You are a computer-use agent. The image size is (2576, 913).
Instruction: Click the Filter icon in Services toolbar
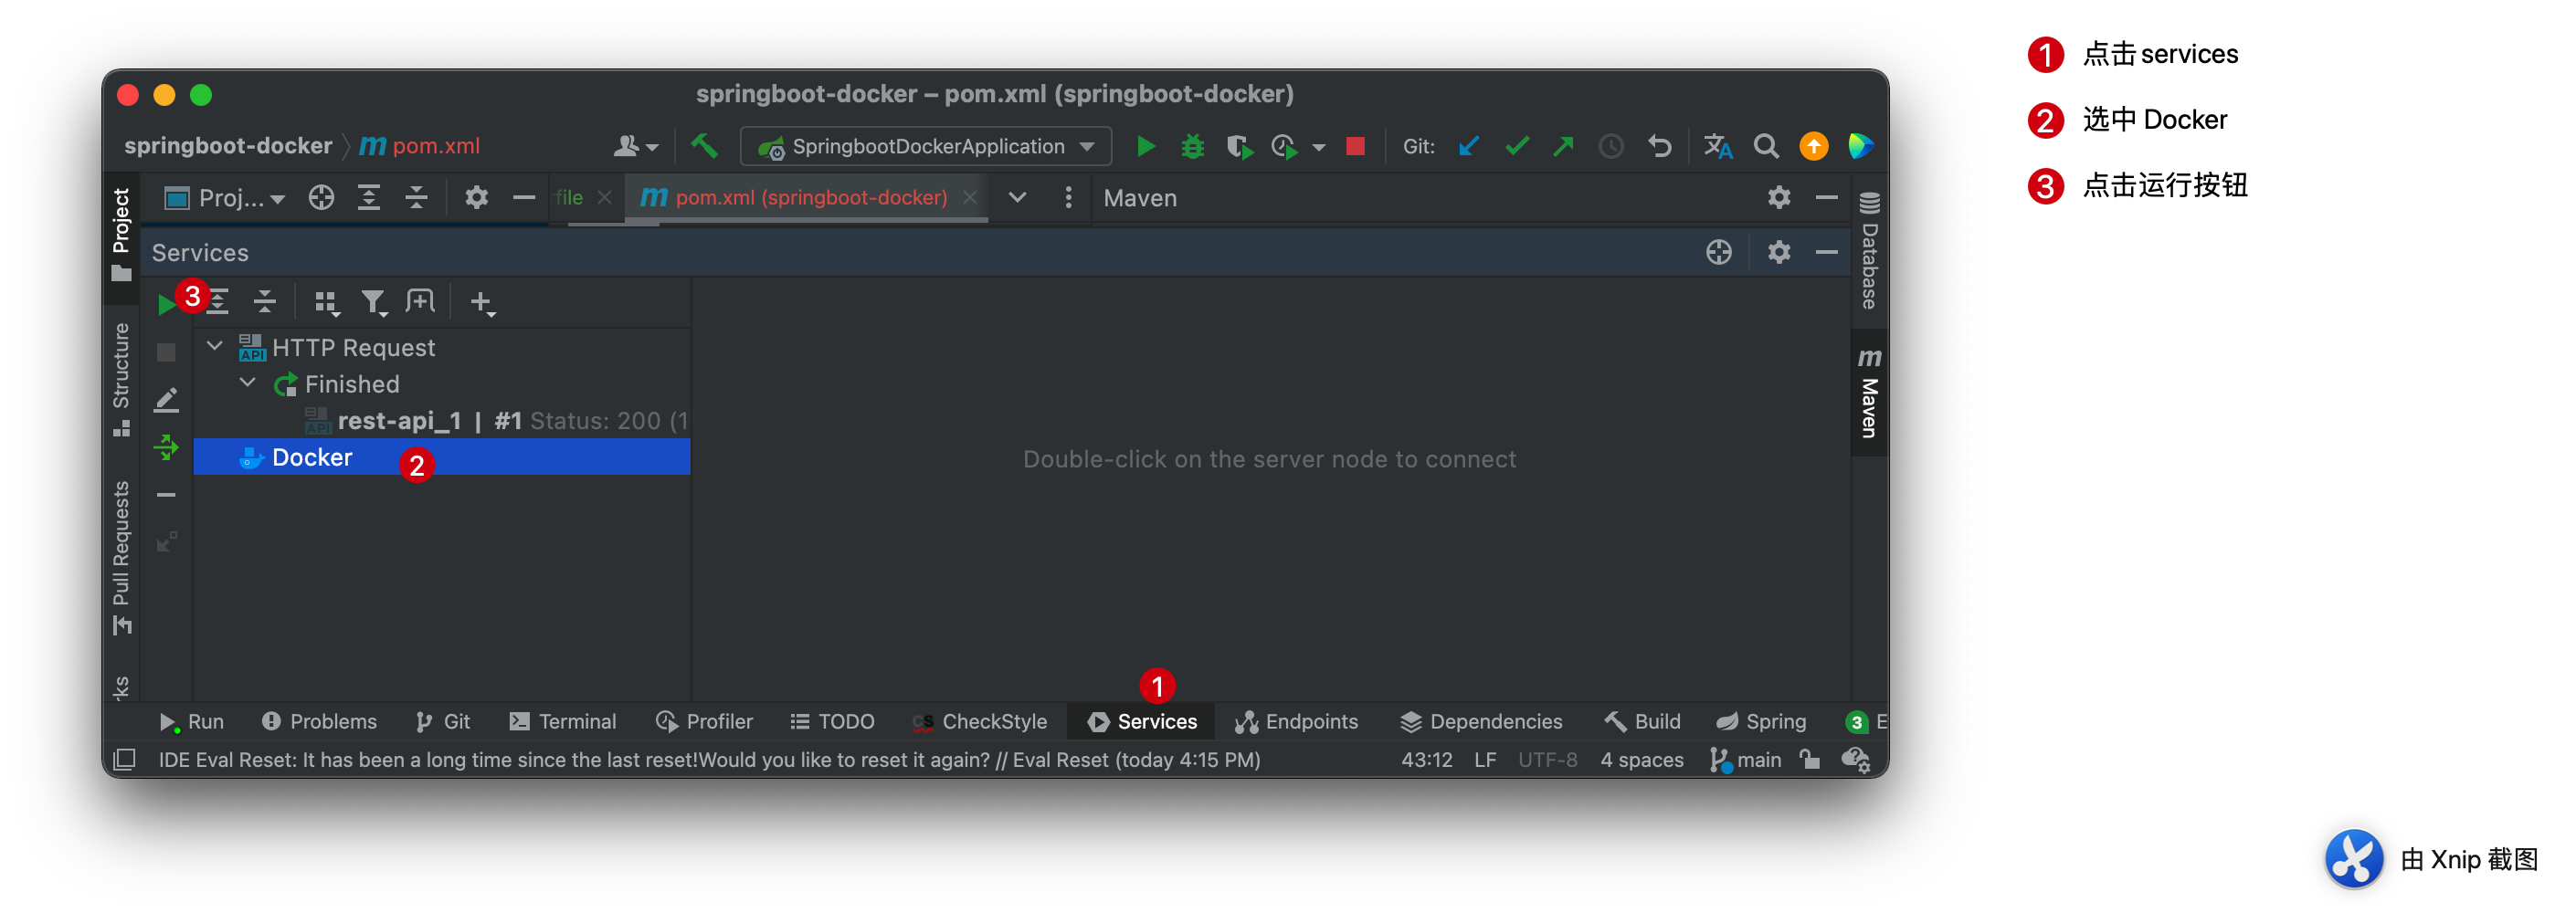[x=373, y=302]
